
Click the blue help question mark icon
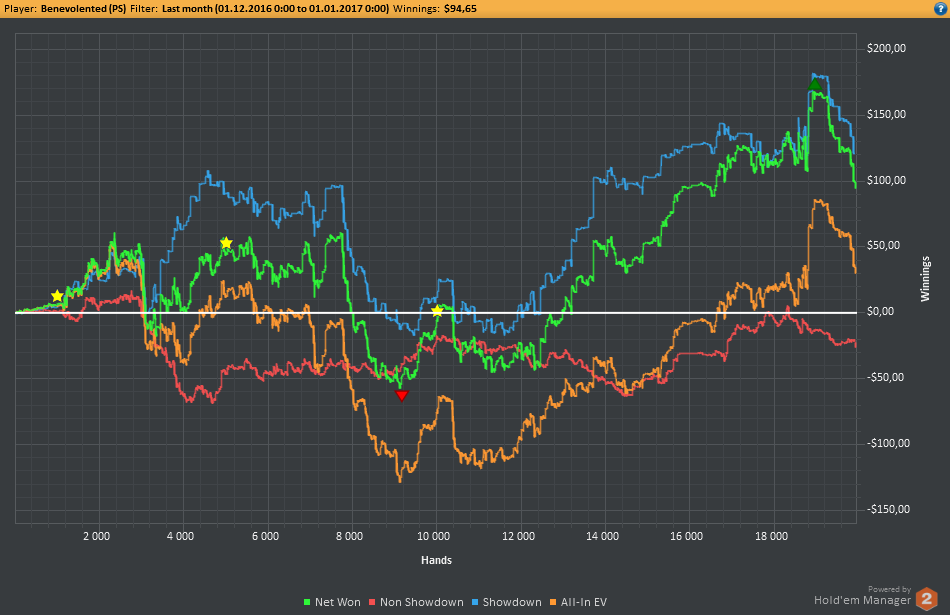pos(938,8)
